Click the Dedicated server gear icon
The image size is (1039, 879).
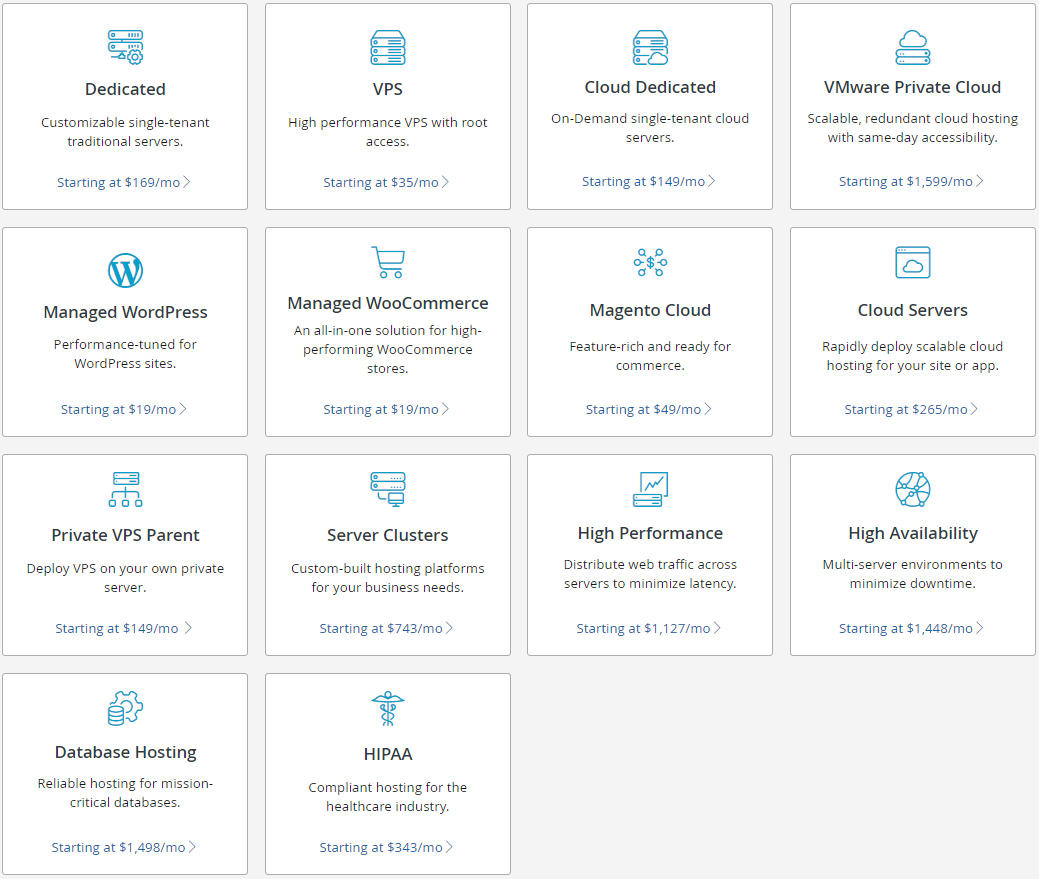pyautogui.click(x=125, y=47)
